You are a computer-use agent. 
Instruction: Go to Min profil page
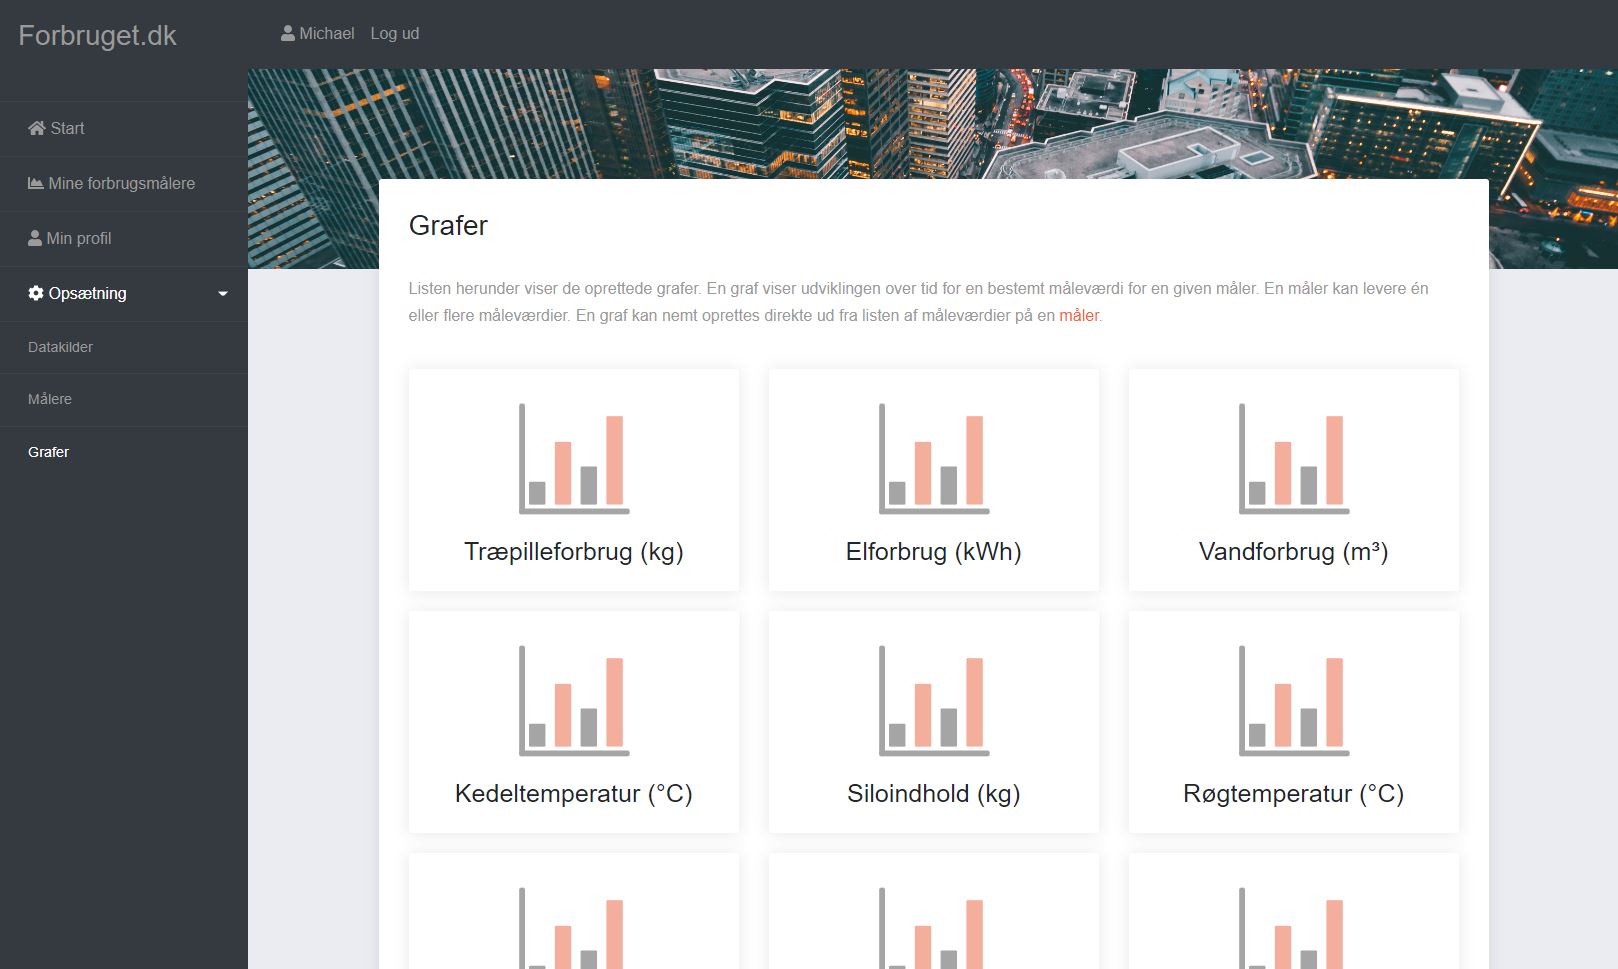pyautogui.click(x=78, y=238)
